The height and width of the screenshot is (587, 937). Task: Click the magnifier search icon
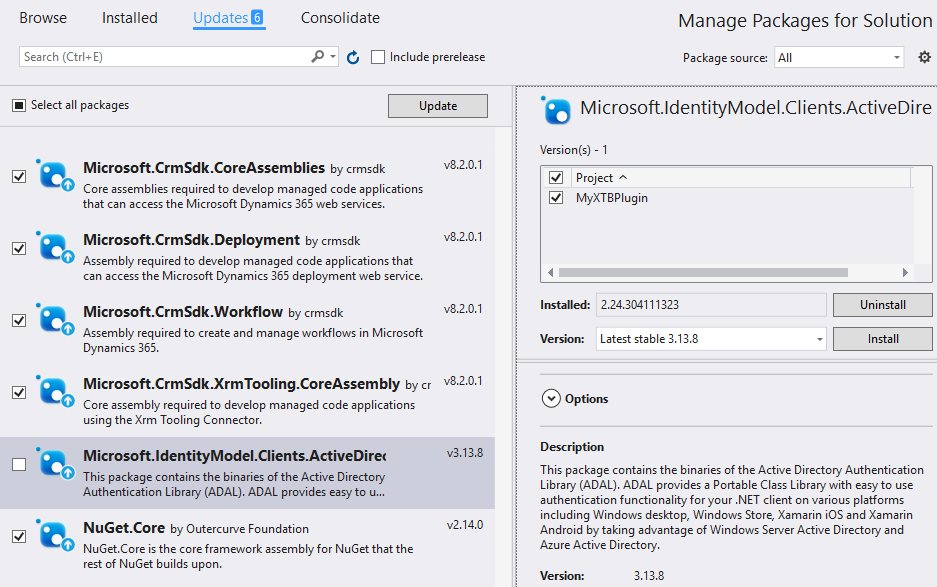318,56
